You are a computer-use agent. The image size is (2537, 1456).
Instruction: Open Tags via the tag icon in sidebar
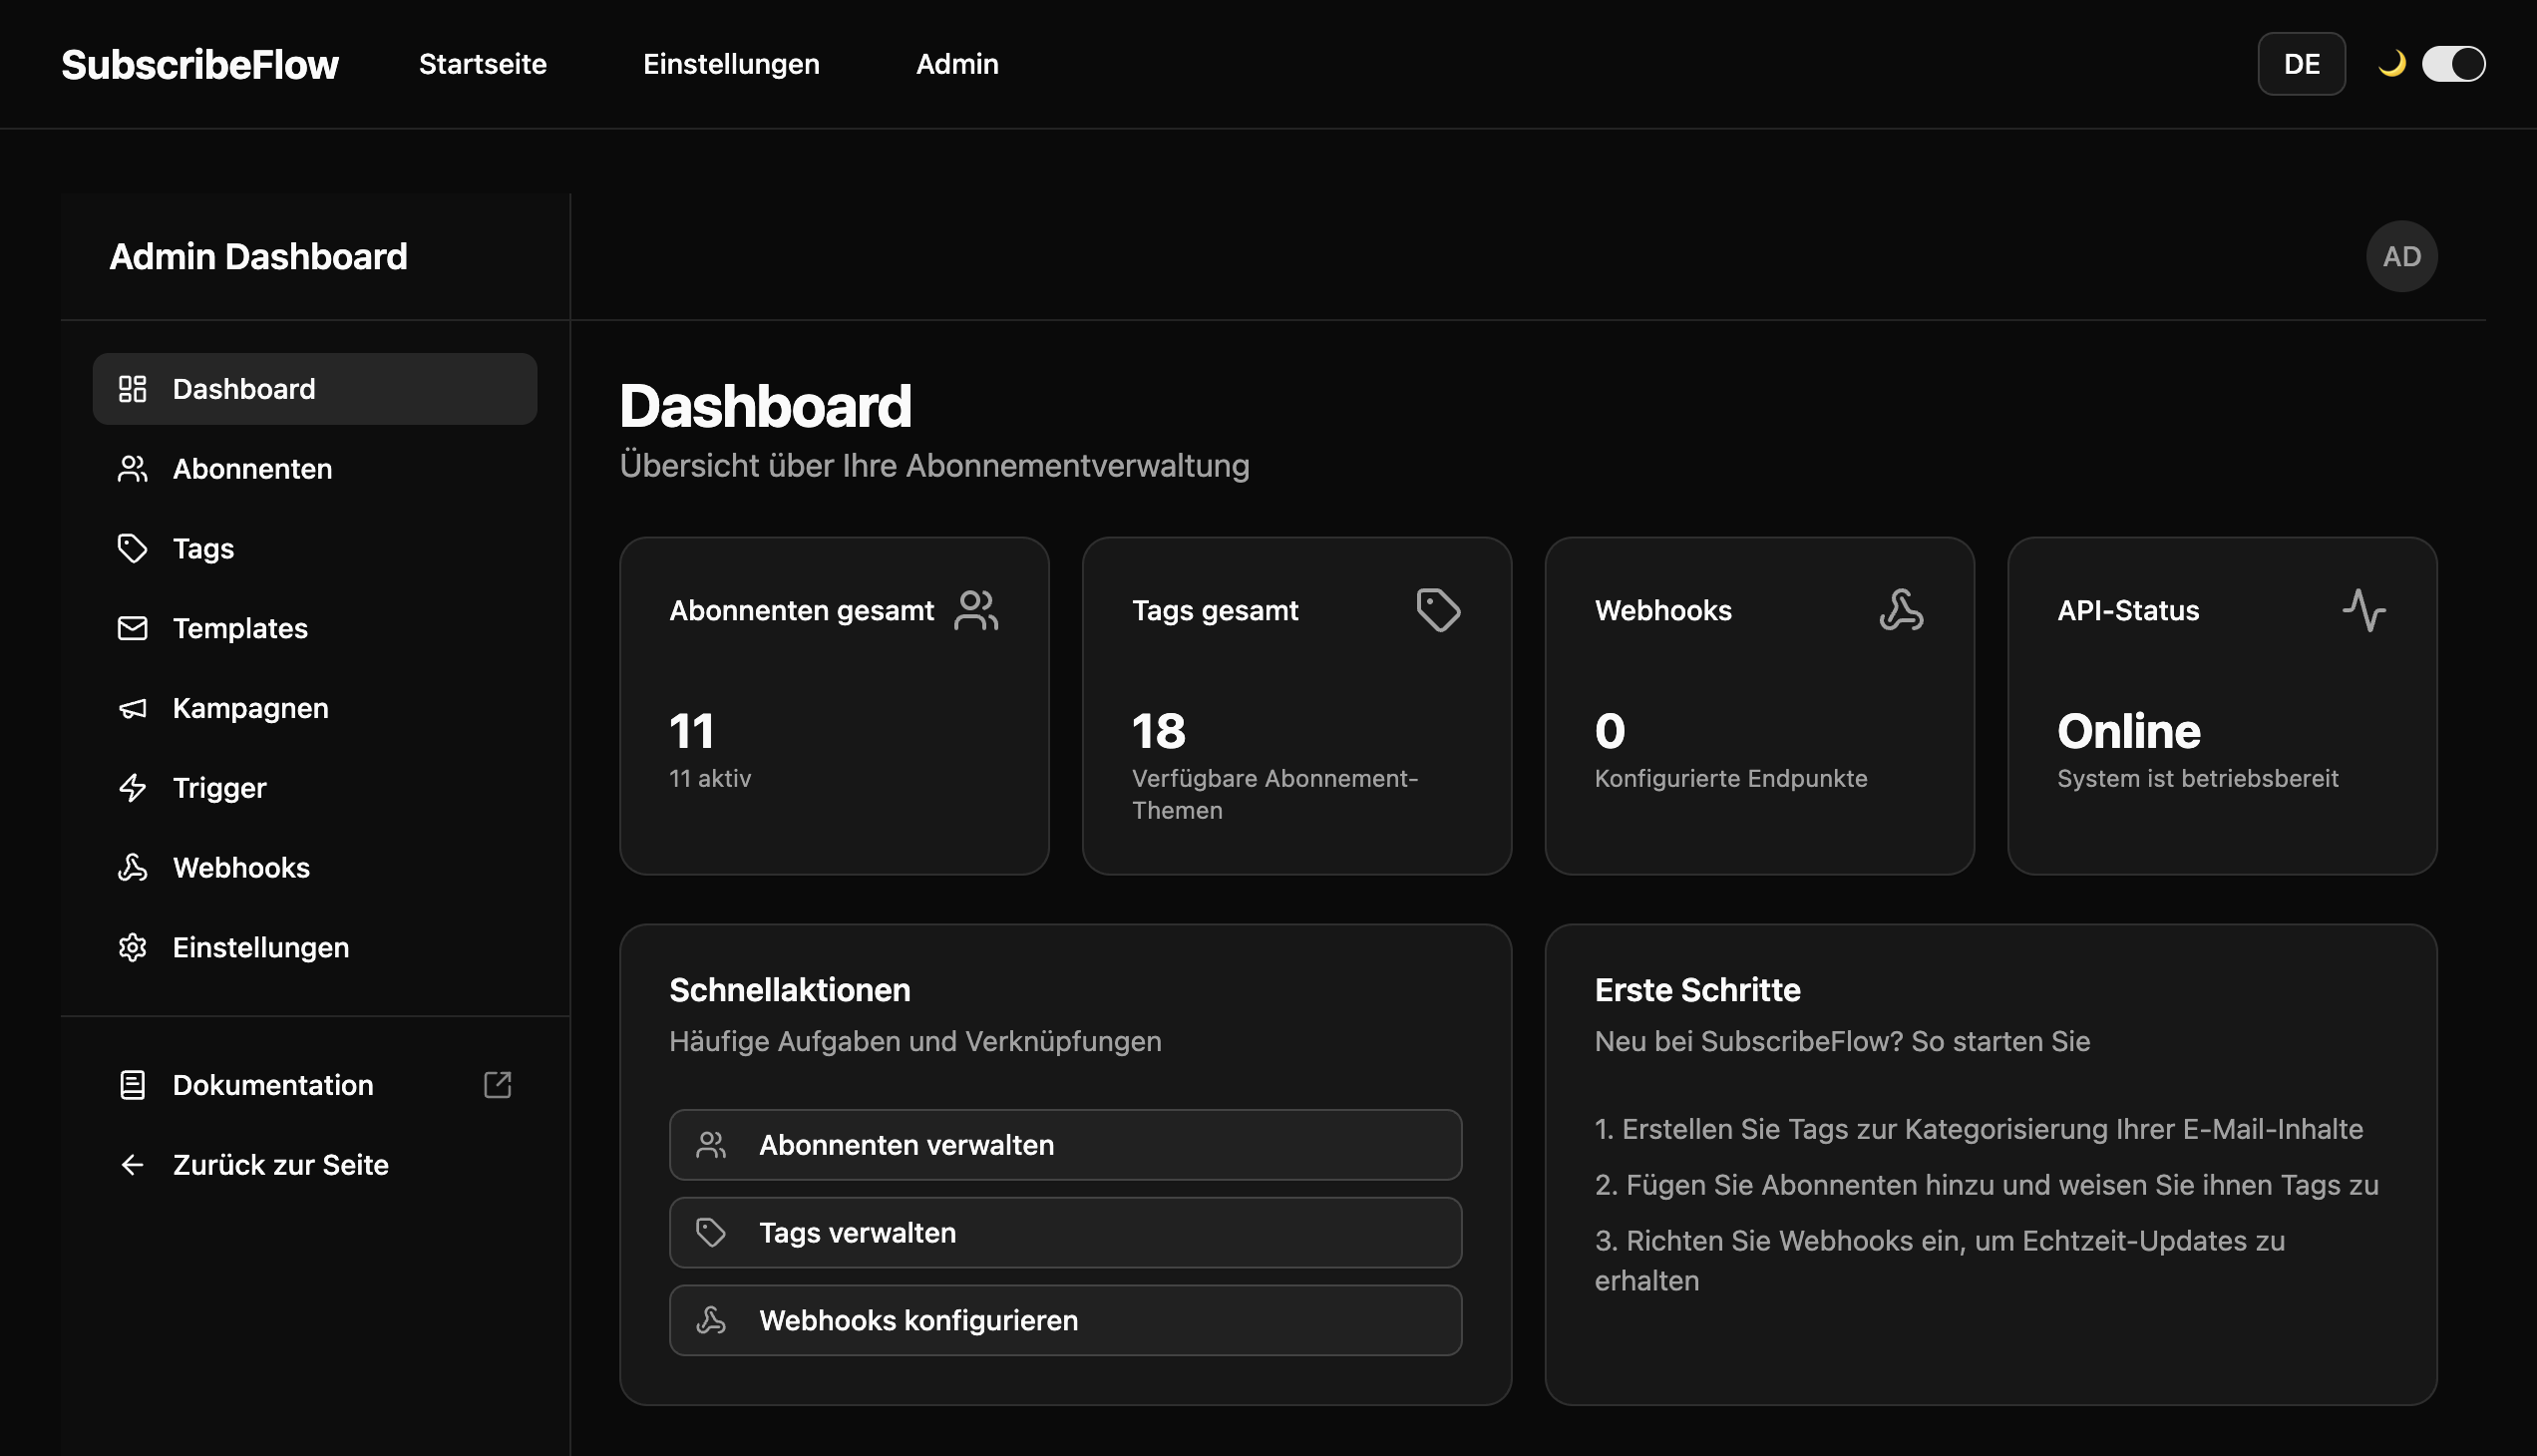(x=132, y=548)
